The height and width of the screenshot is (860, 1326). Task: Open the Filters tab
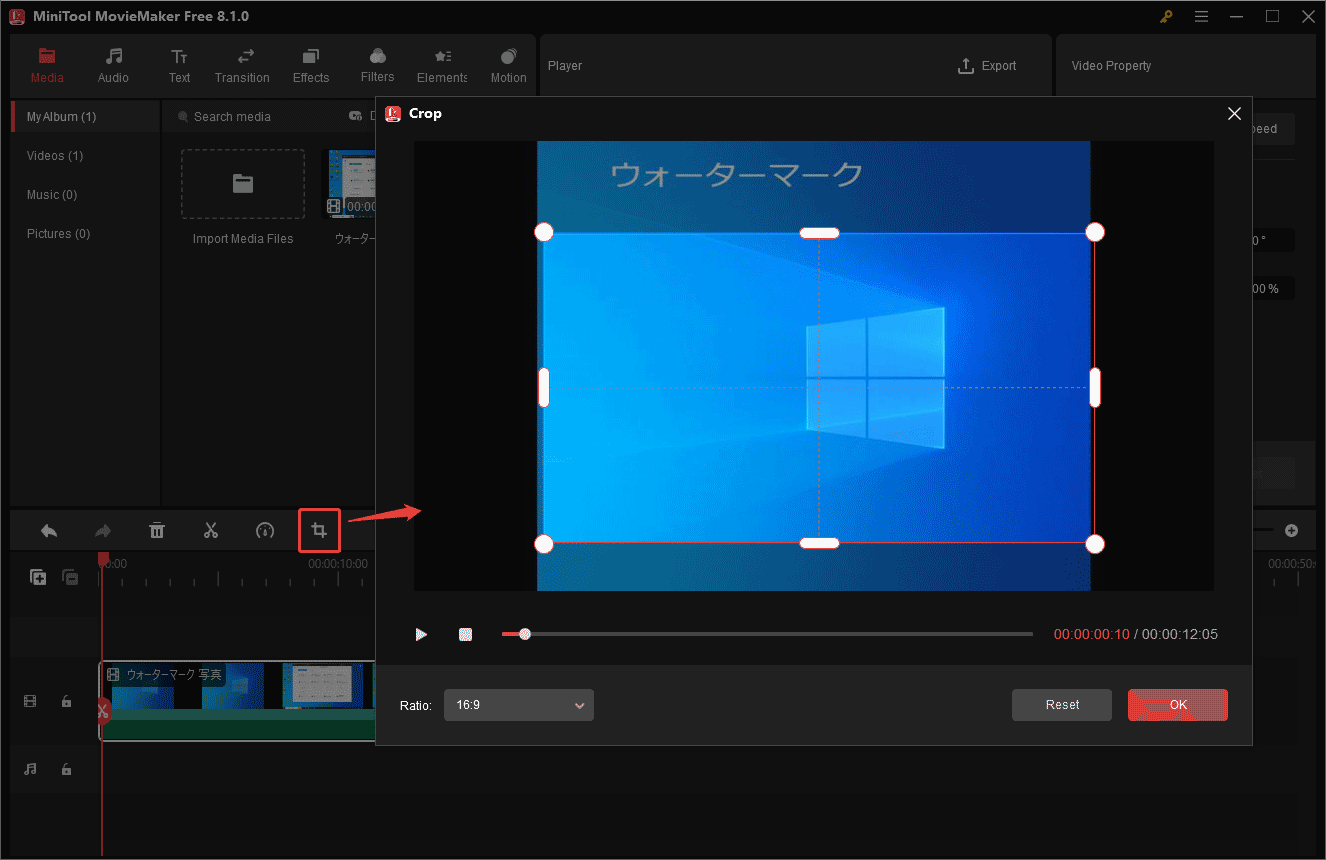377,66
